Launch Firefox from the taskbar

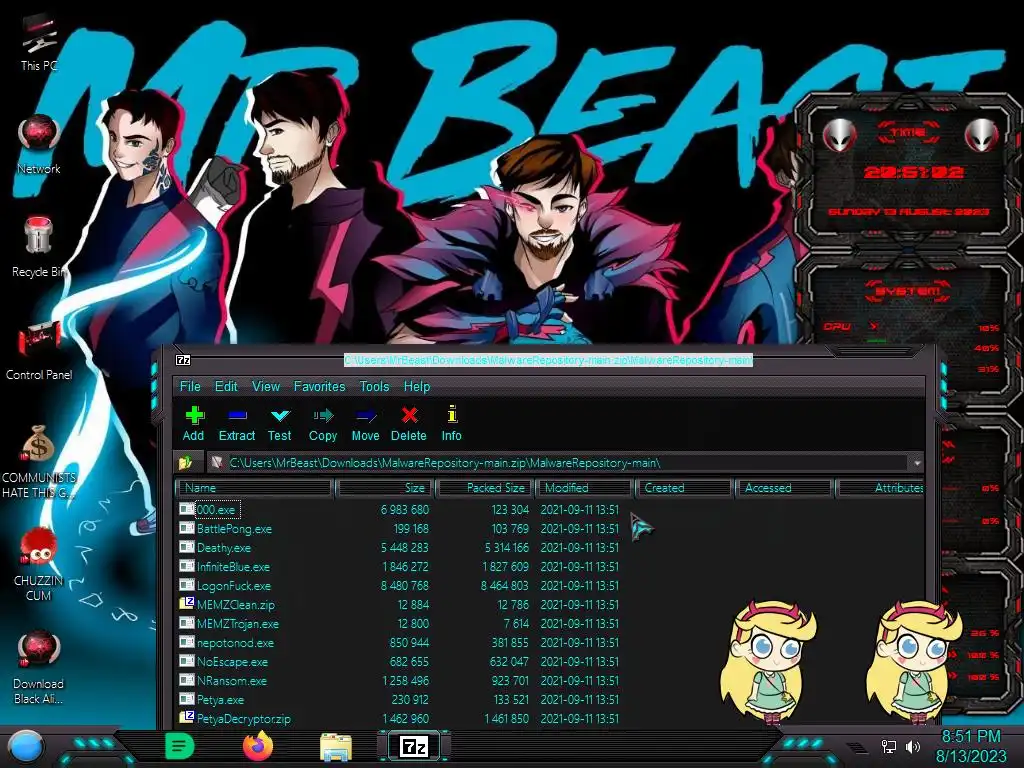point(257,746)
